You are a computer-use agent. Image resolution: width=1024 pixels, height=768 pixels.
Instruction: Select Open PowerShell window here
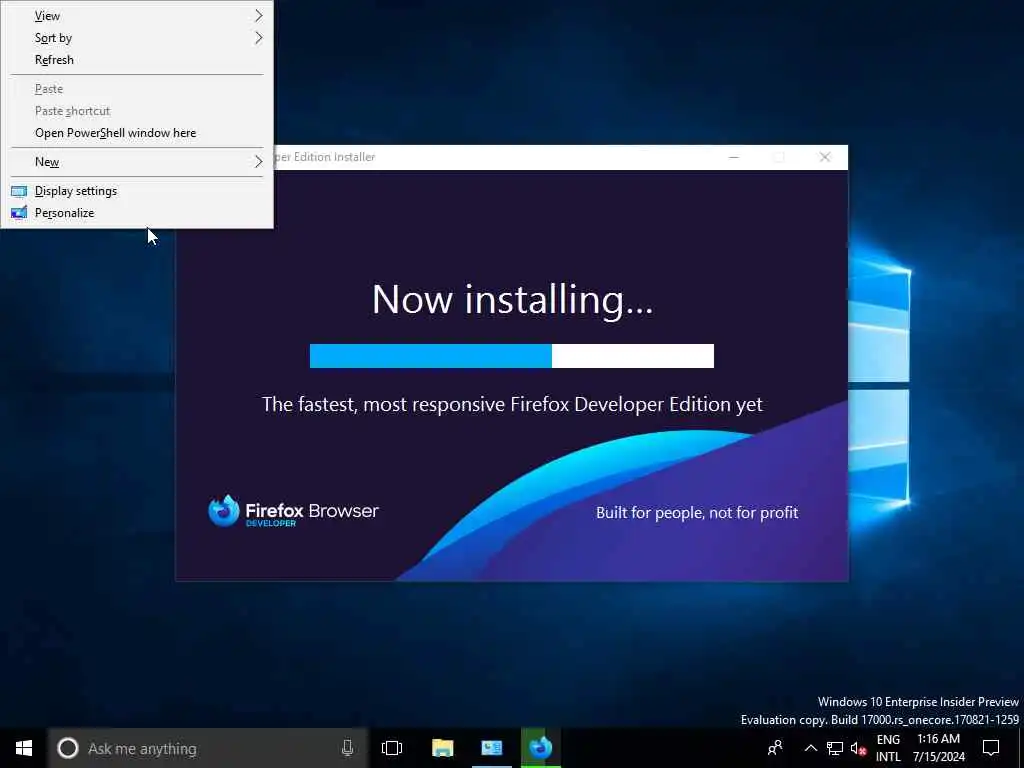click(137, 133)
